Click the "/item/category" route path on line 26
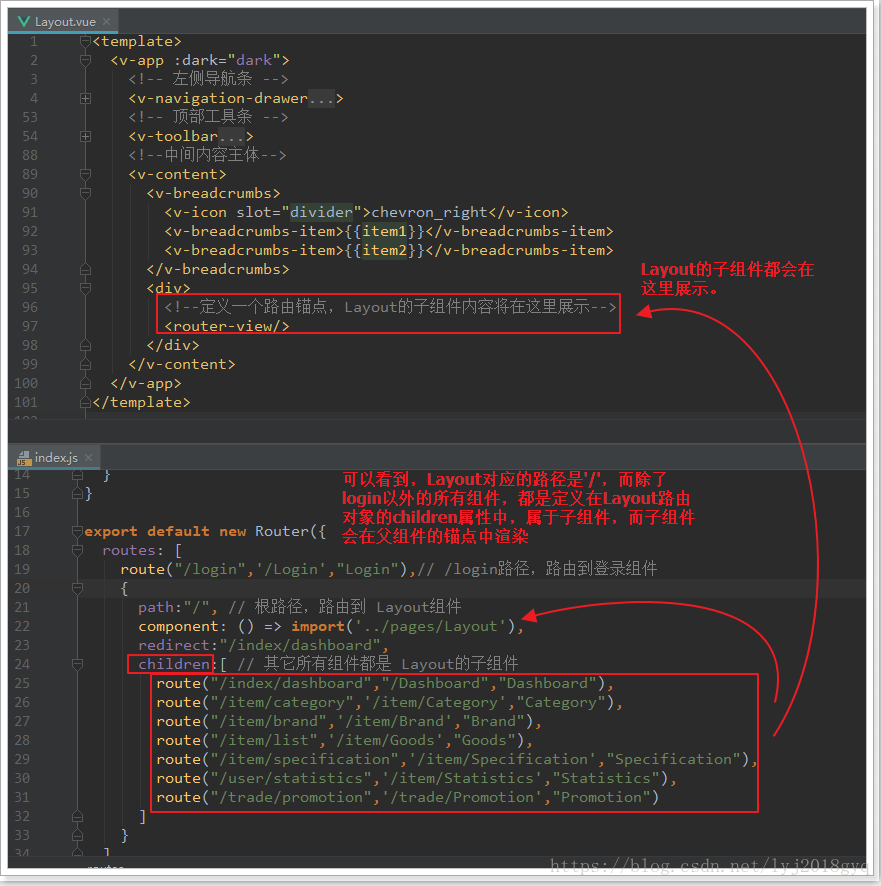881x886 pixels. (281, 702)
